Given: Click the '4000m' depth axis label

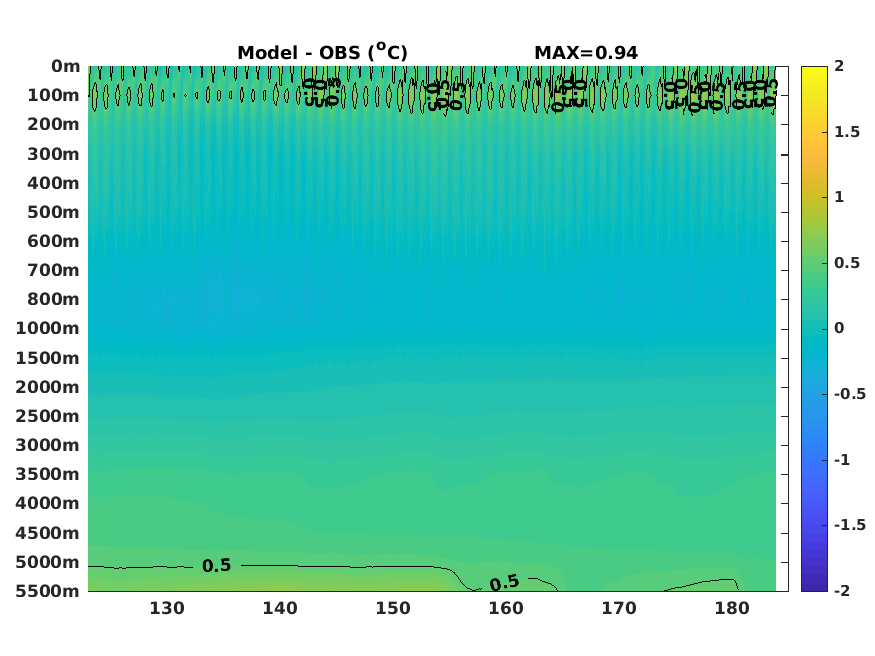Looking at the screenshot, I should (x=48, y=503).
